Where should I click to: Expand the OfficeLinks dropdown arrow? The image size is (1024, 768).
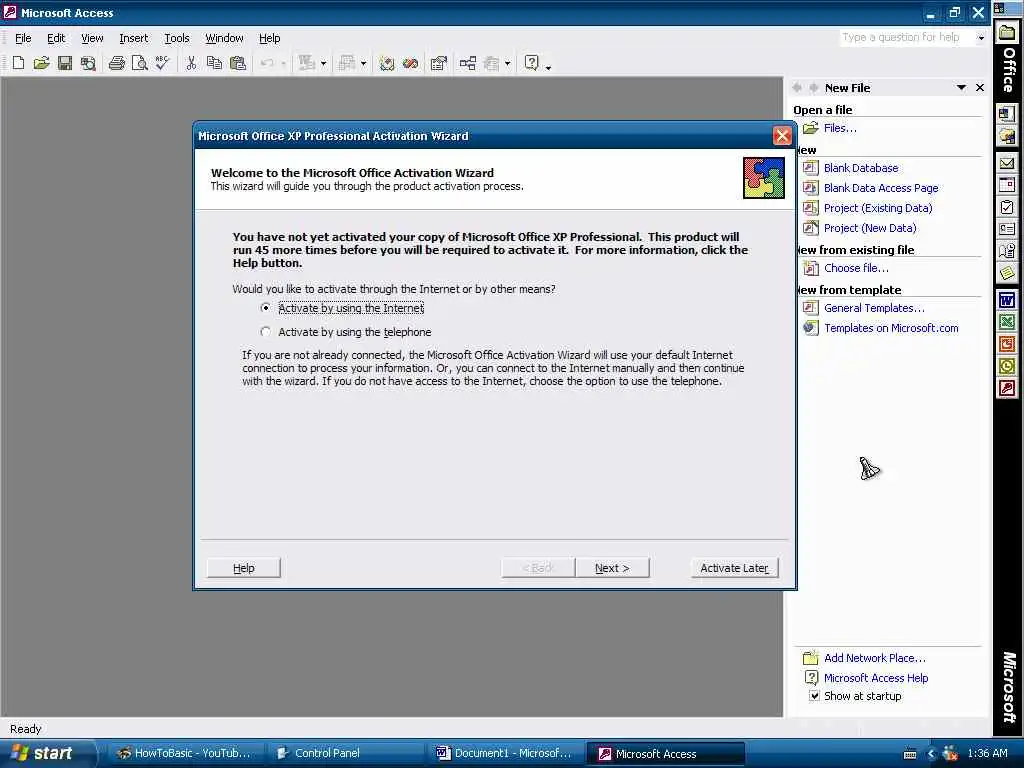tap(323, 63)
